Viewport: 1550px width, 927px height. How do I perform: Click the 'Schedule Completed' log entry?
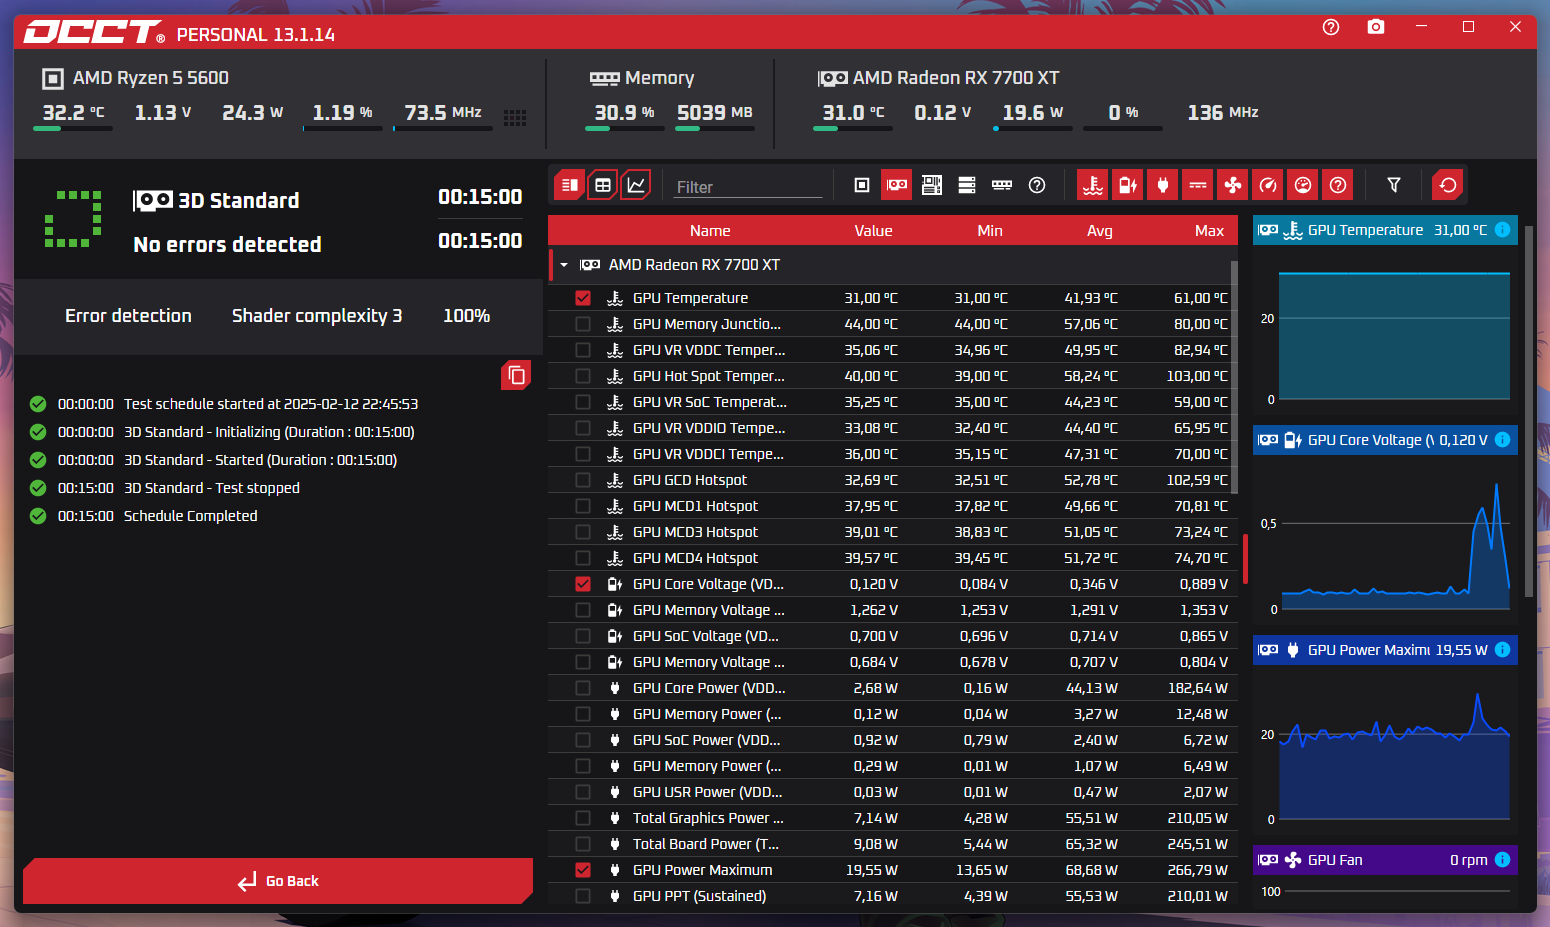[x=190, y=516]
